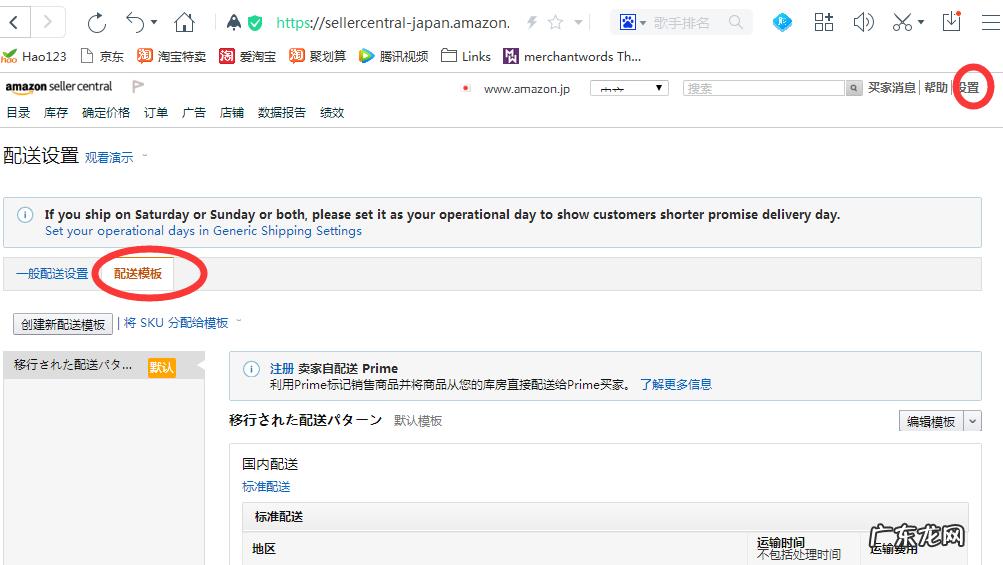The width and height of the screenshot is (1003, 565).
Task: Click the info icon in shipping notice
Action: coord(25,215)
